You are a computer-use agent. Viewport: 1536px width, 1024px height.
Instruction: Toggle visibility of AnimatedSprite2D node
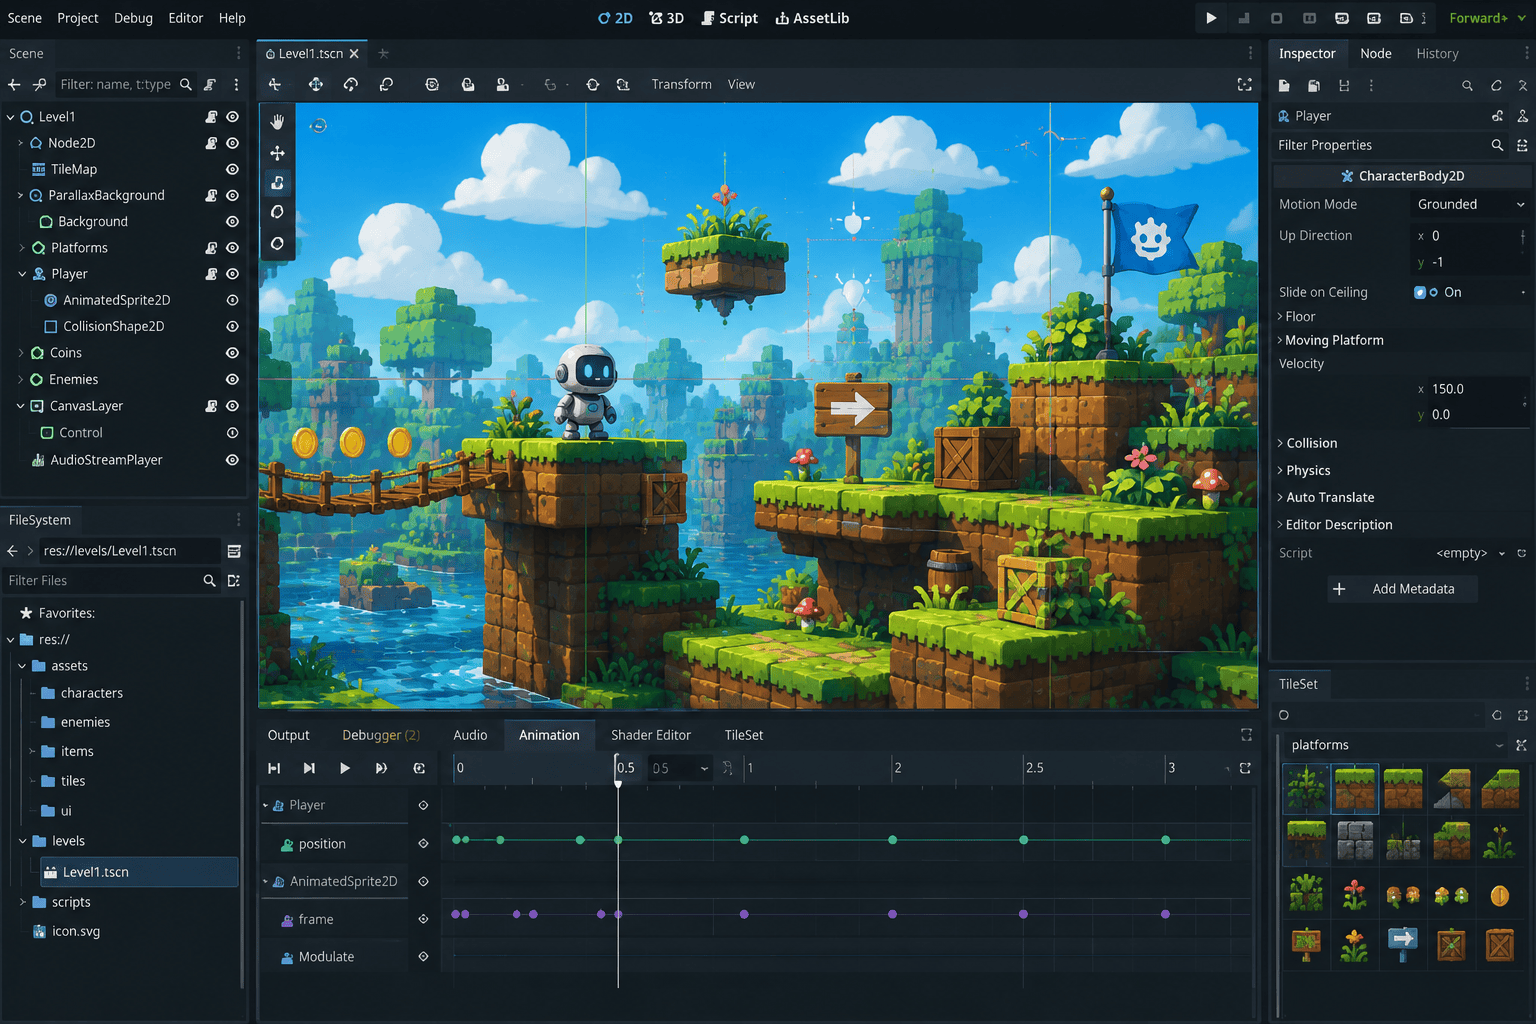coord(232,300)
